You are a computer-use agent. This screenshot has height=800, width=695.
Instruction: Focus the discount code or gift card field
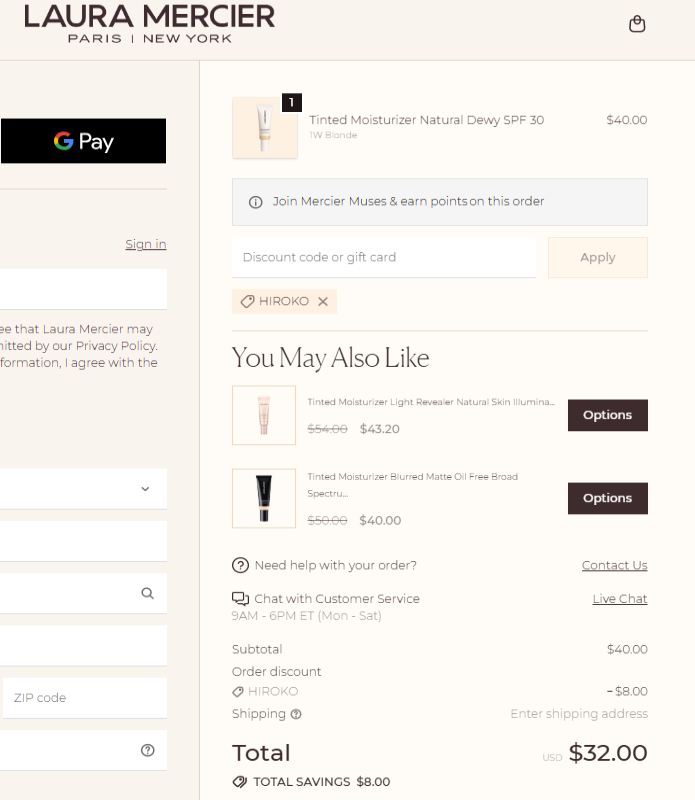(383, 257)
